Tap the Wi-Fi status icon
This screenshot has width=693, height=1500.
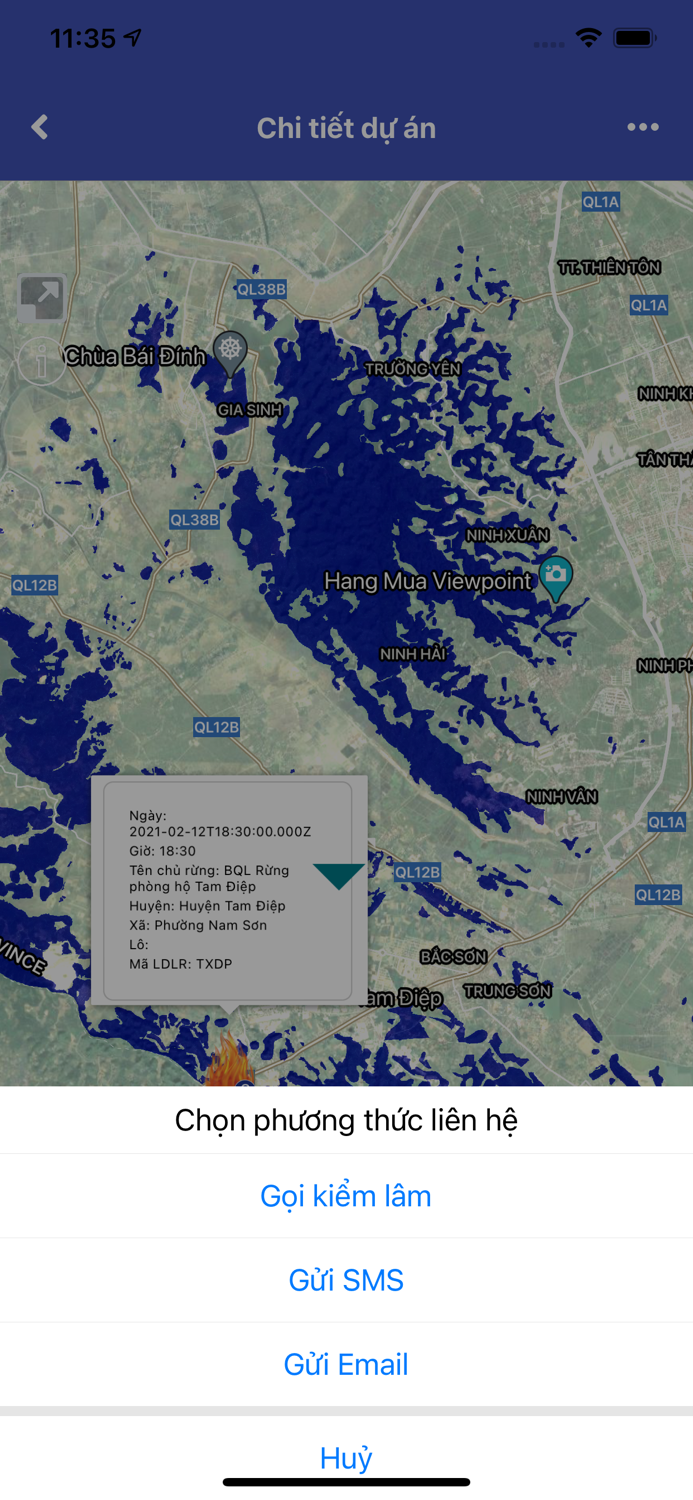tap(589, 38)
